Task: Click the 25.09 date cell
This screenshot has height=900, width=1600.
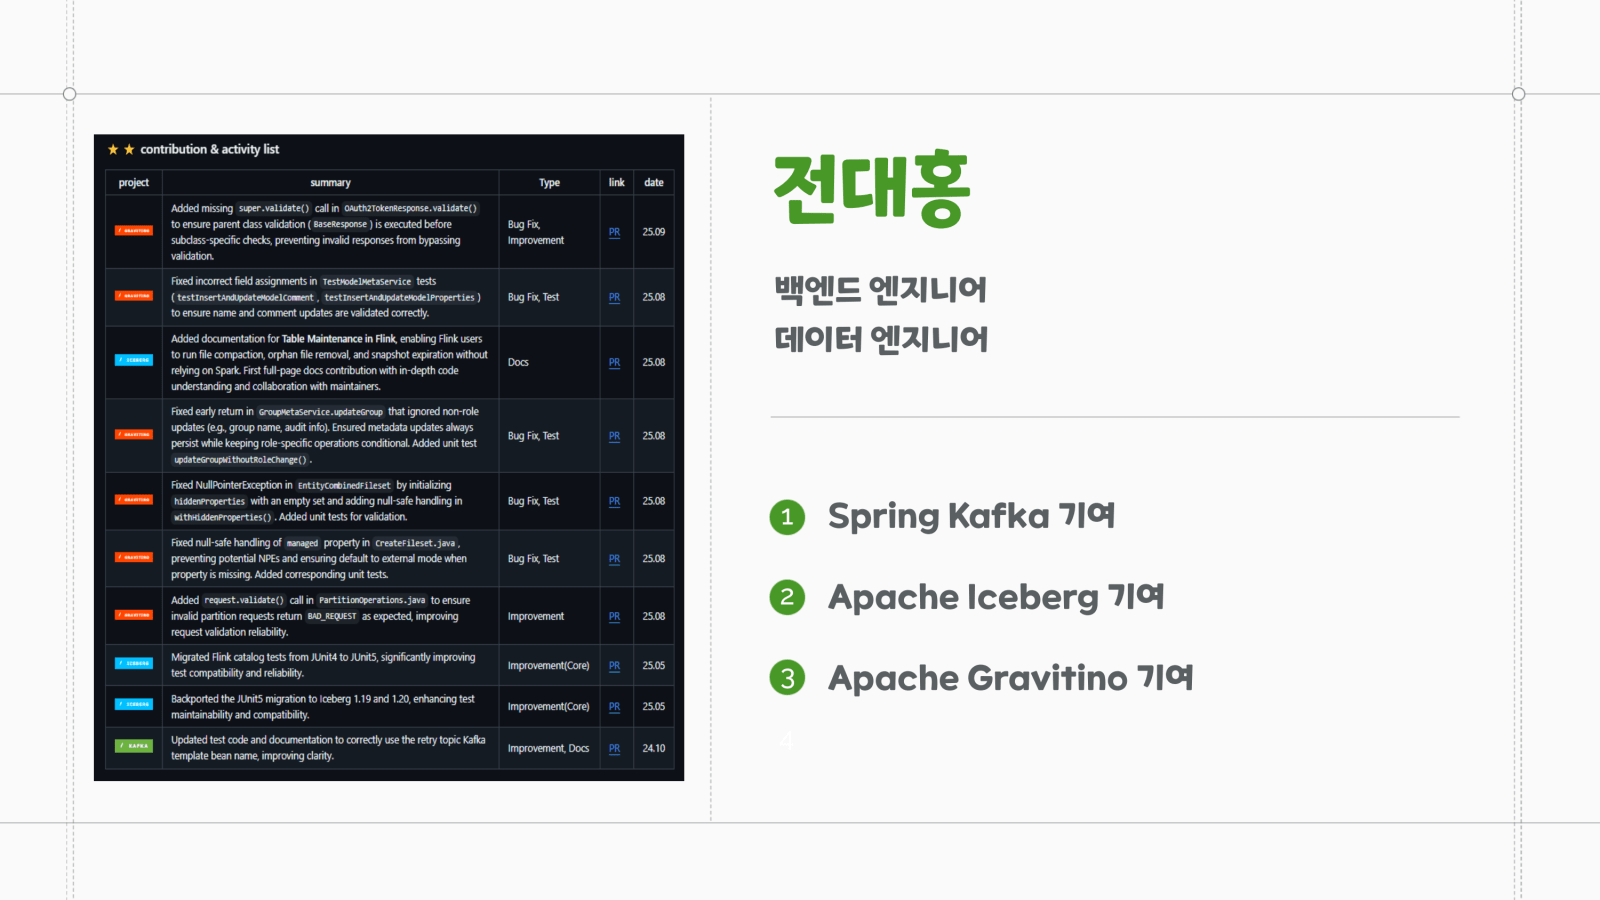Action: point(654,232)
